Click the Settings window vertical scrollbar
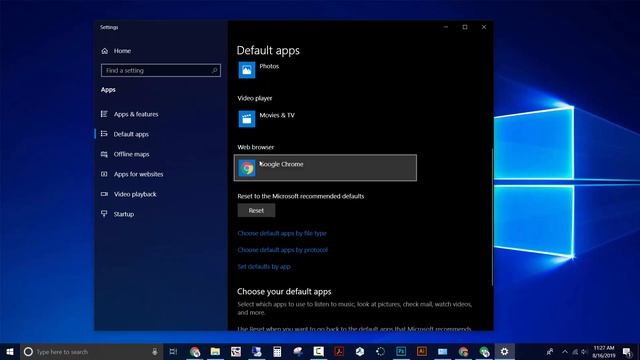Screen dimensions: 640x360 pyautogui.click(x=492, y=216)
